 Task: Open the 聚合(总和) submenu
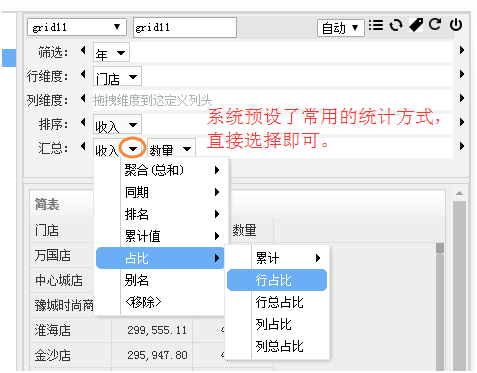point(160,170)
